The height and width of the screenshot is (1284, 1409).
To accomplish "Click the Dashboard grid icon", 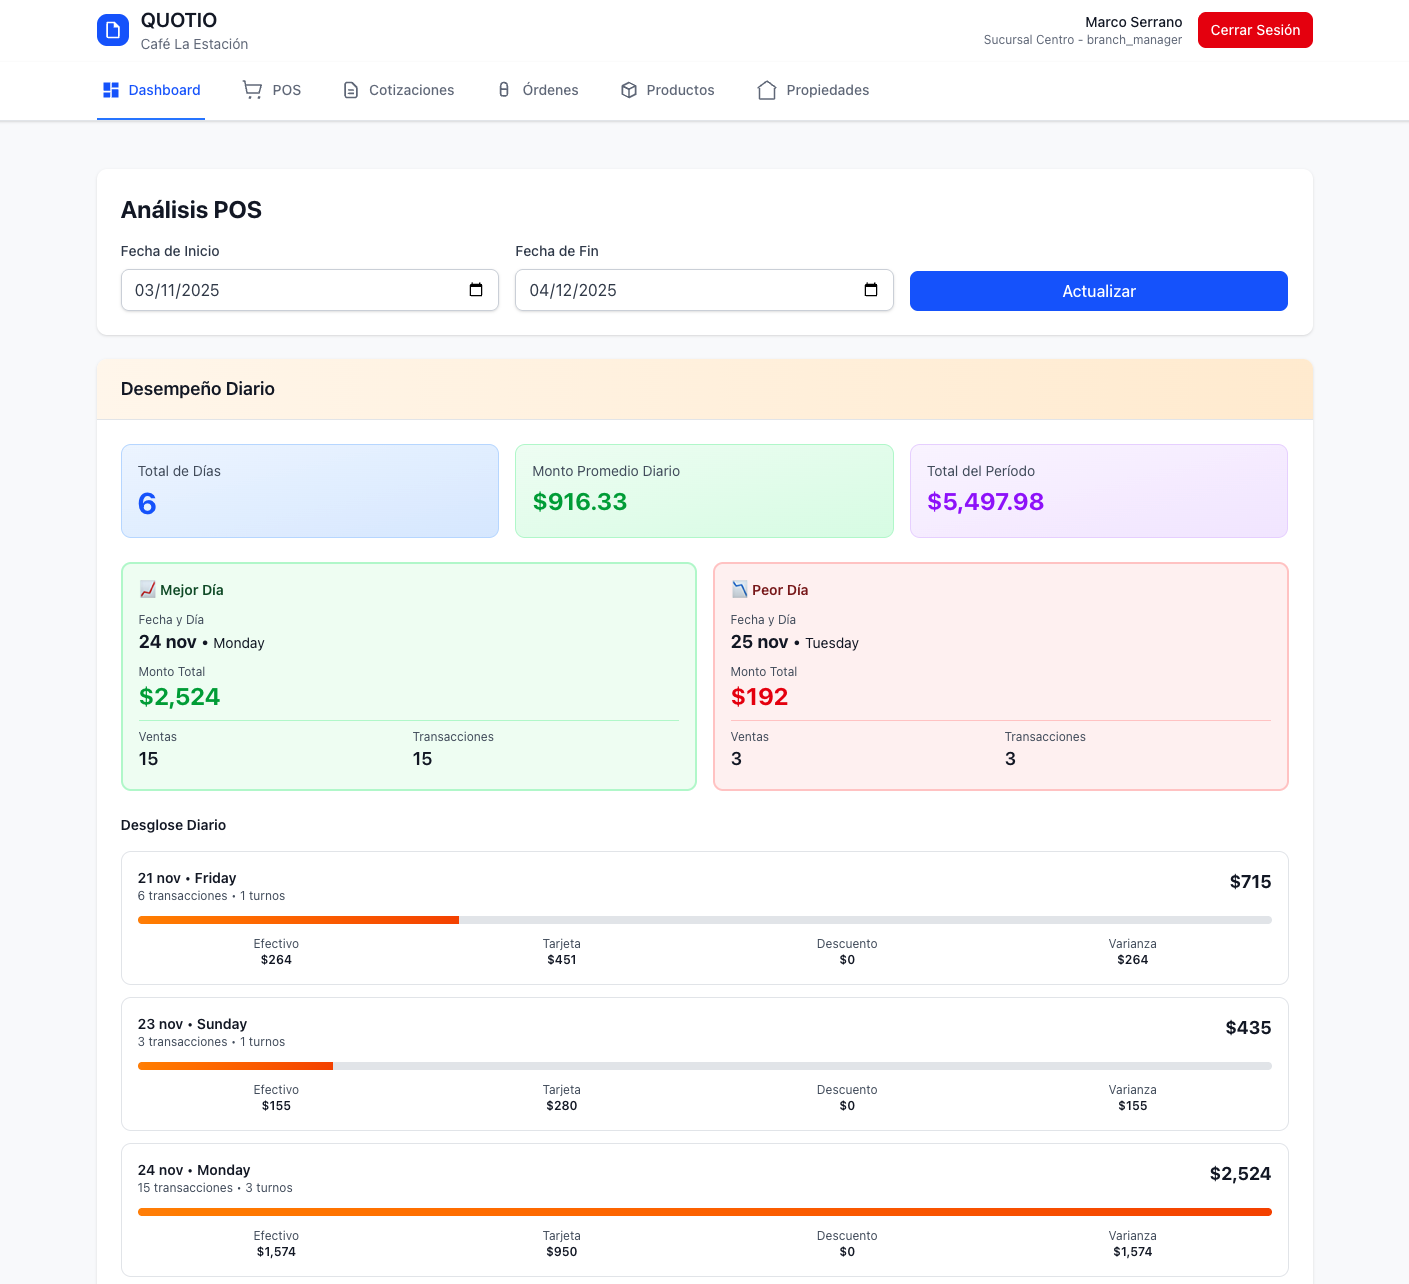I will coord(111,90).
